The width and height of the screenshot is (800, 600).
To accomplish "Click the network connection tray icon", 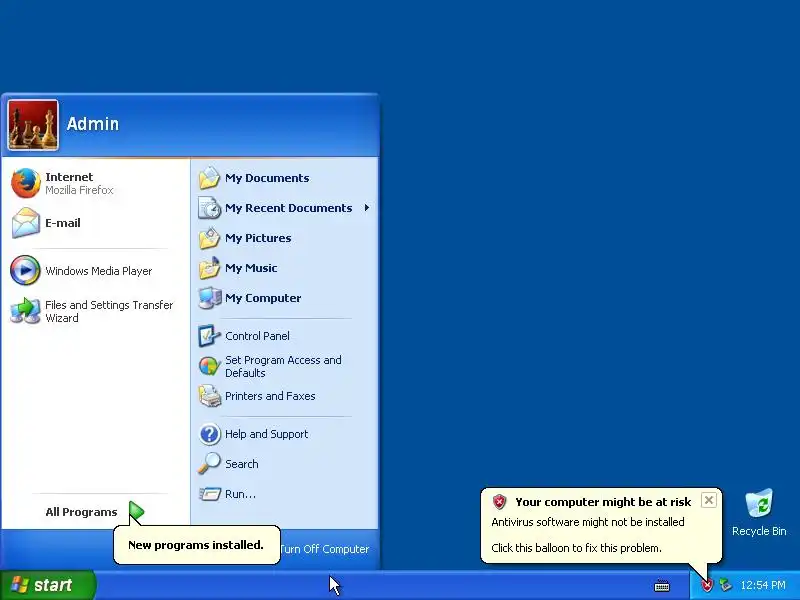I will tap(725, 585).
